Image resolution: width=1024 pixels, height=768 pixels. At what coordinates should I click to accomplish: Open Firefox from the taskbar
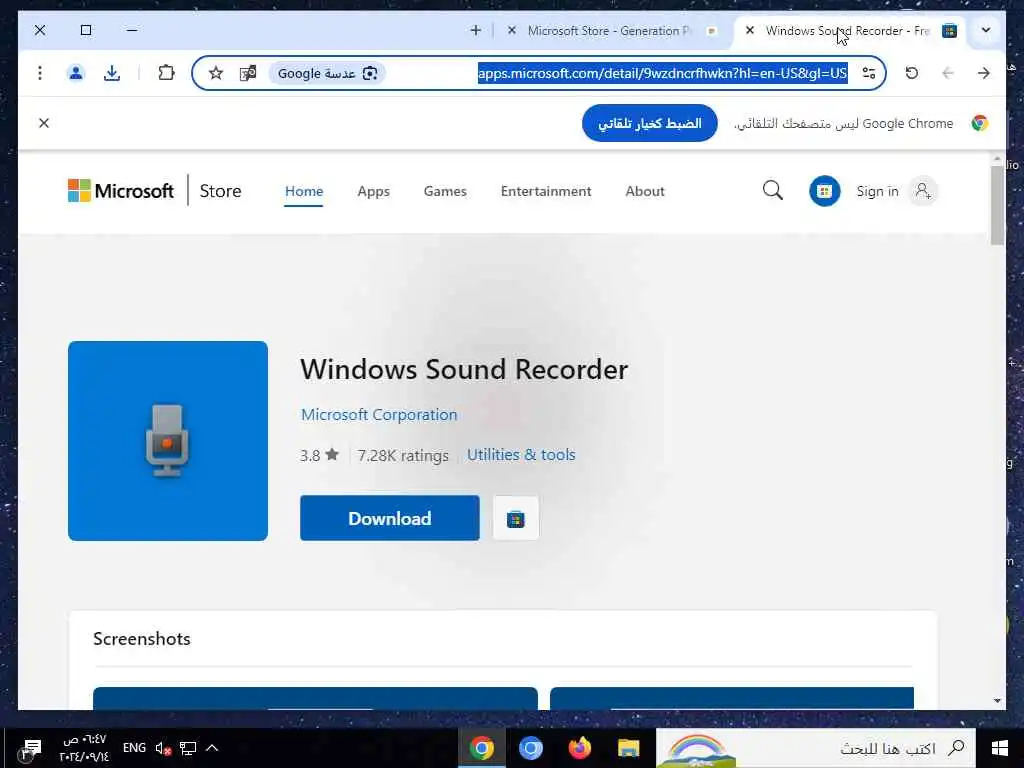click(579, 748)
